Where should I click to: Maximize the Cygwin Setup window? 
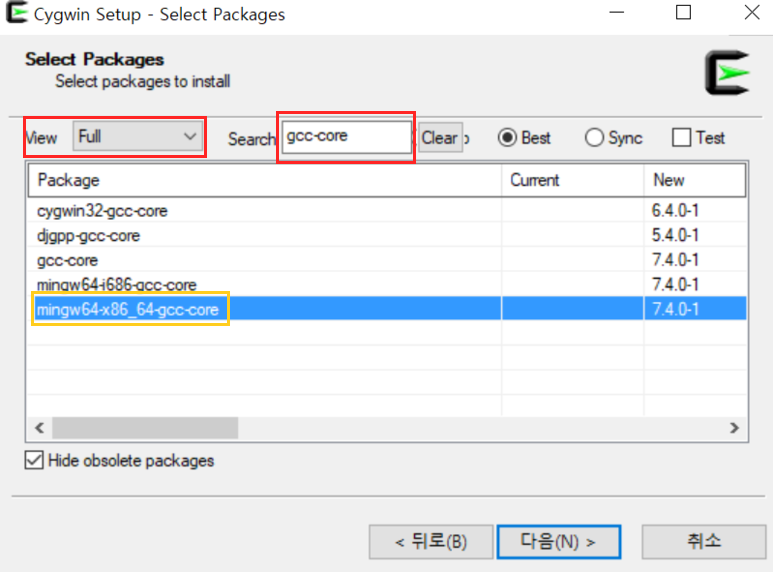pyautogui.click(x=683, y=12)
